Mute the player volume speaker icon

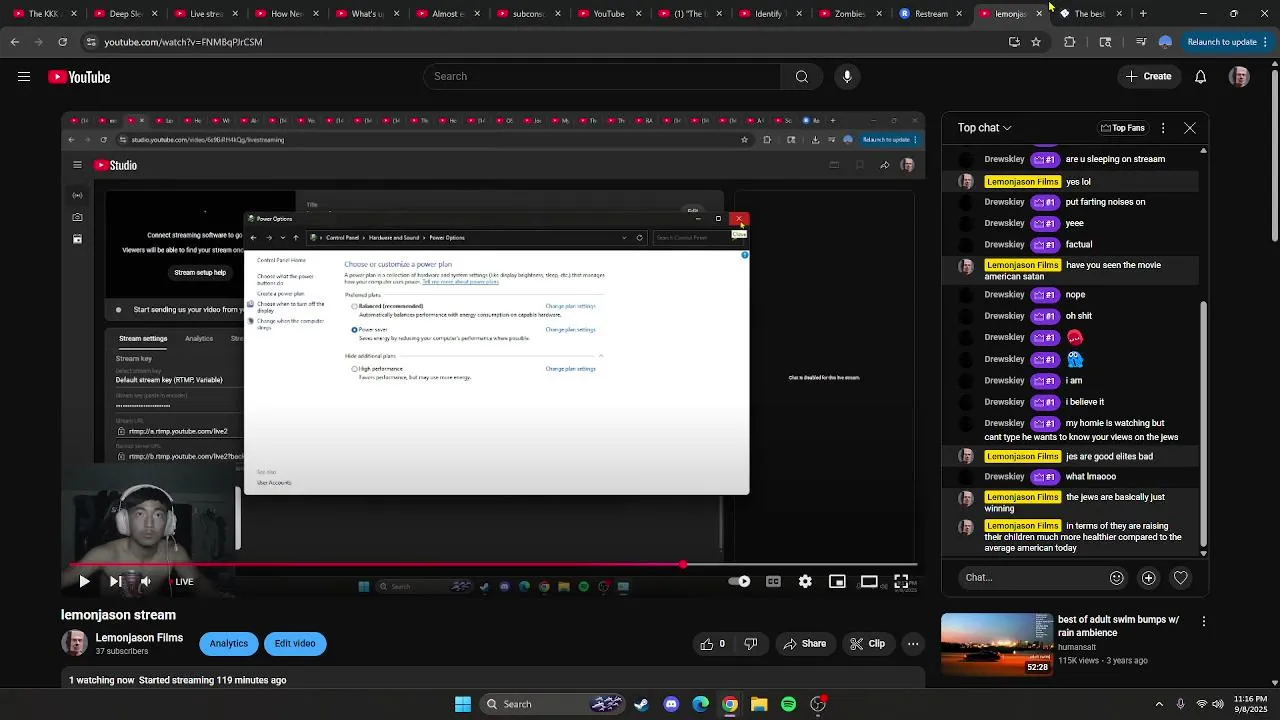pyautogui.click(x=146, y=581)
